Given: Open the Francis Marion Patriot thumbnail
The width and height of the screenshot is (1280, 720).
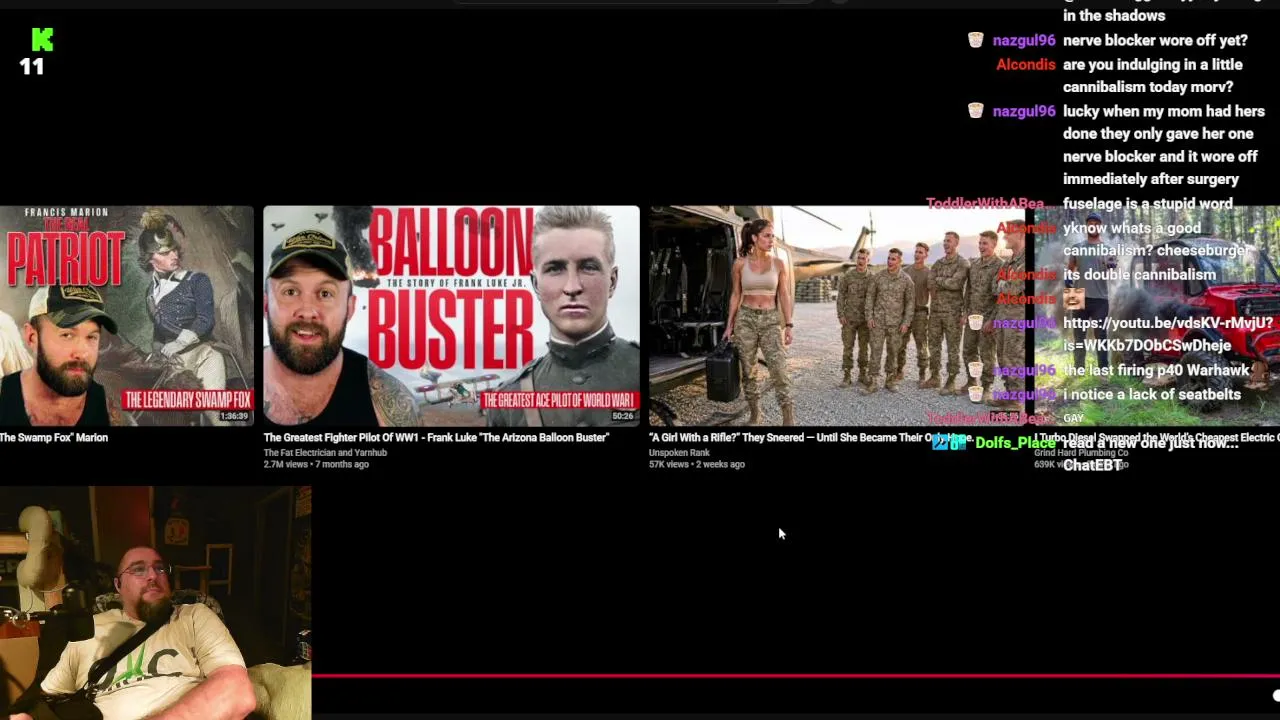Looking at the screenshot, I should coord(127,316).
